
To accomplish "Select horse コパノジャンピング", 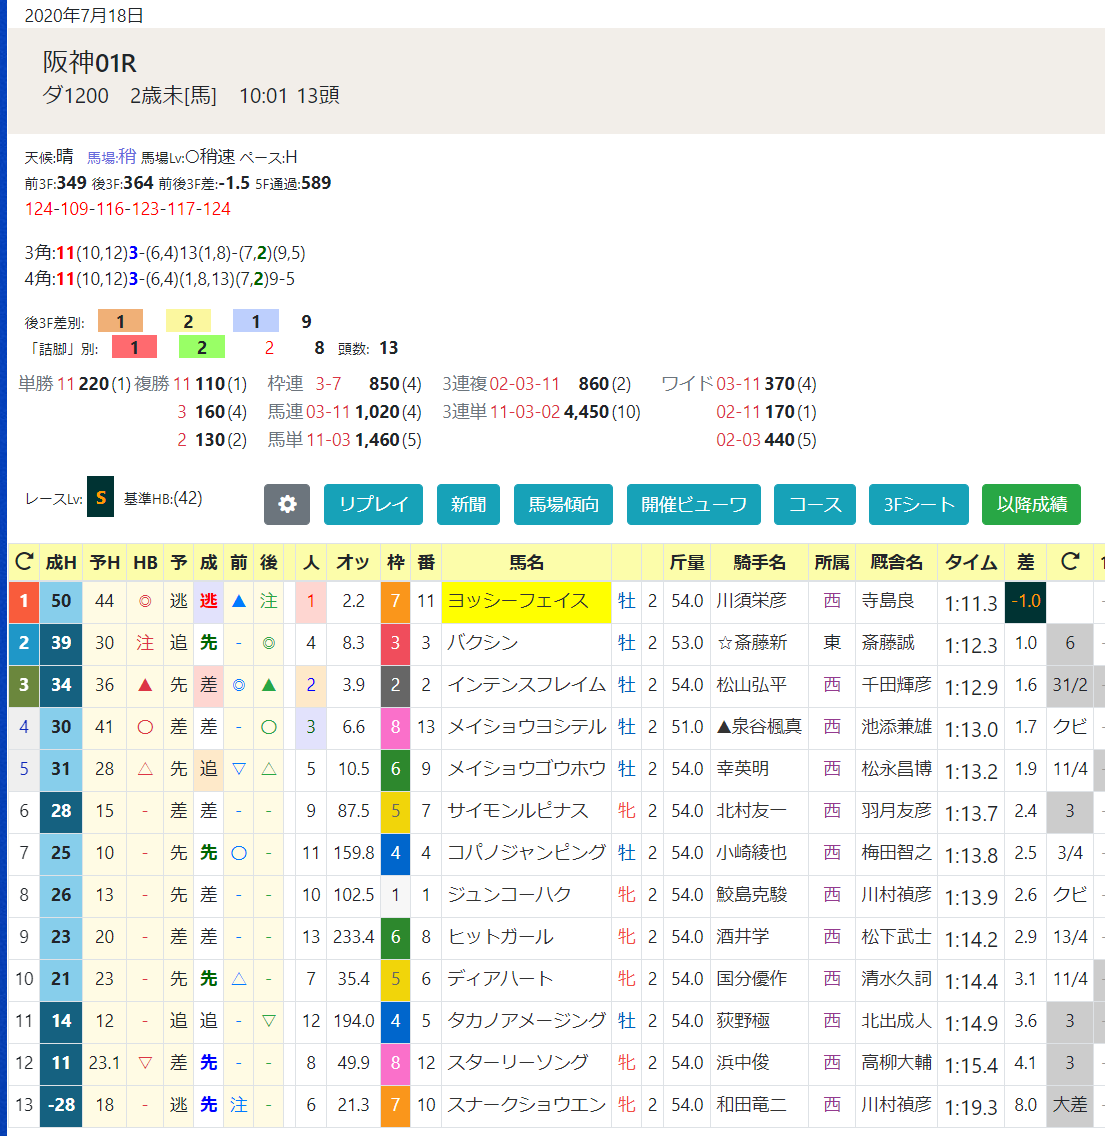I will point(526,853).
